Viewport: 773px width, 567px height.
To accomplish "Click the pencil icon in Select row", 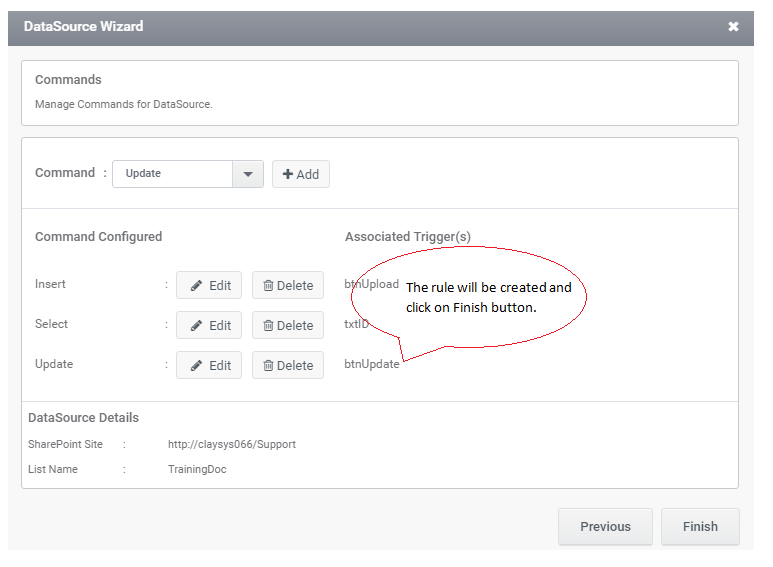I will pyautogui.click(x=196, y=325).
